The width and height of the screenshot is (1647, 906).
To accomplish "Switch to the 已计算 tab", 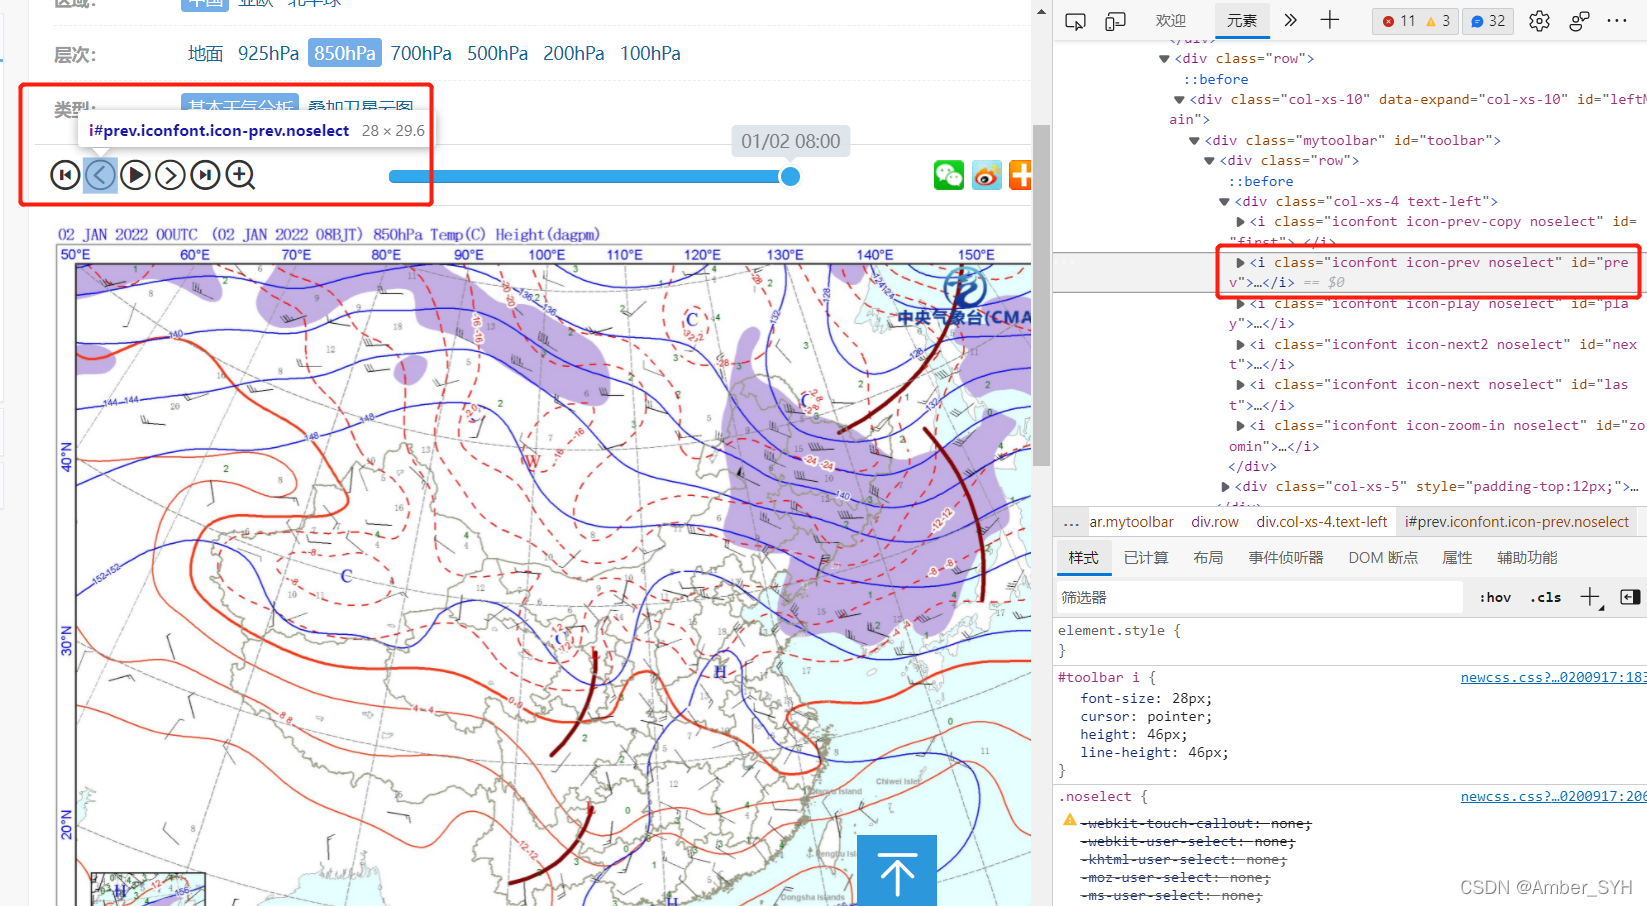I will click(1146, 558).
